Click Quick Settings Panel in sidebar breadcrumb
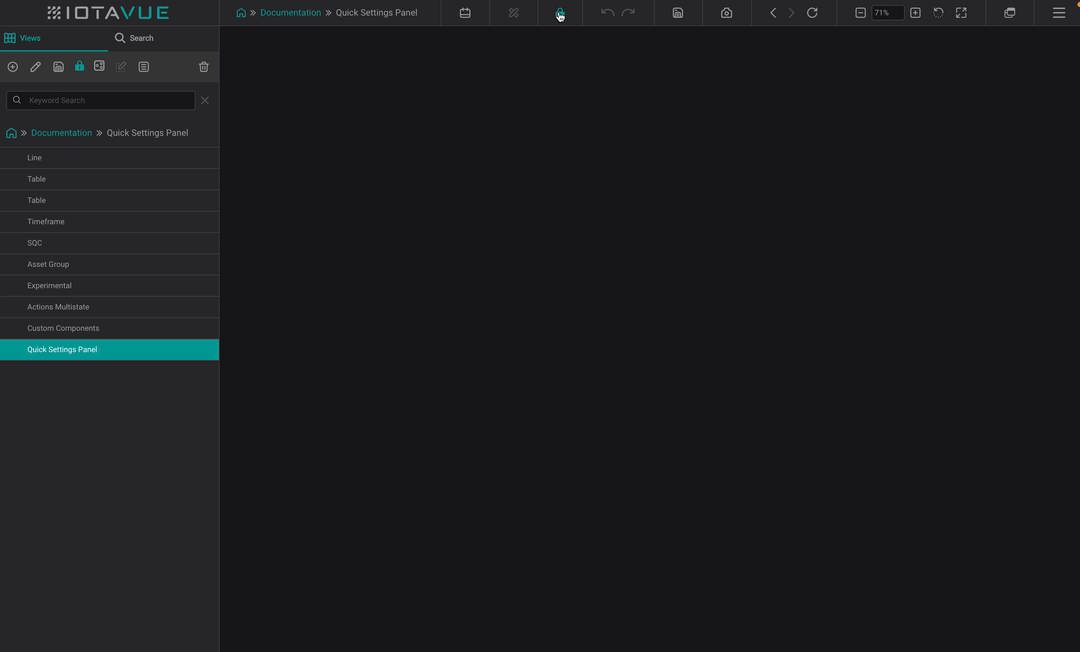This screenshot has height=652, width=1080. click(147, 133)
